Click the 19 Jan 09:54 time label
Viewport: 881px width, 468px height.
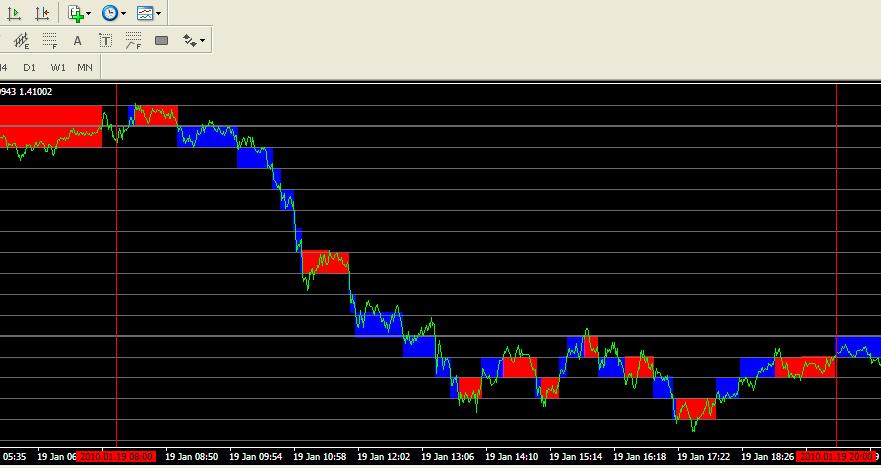click(256, 456)
